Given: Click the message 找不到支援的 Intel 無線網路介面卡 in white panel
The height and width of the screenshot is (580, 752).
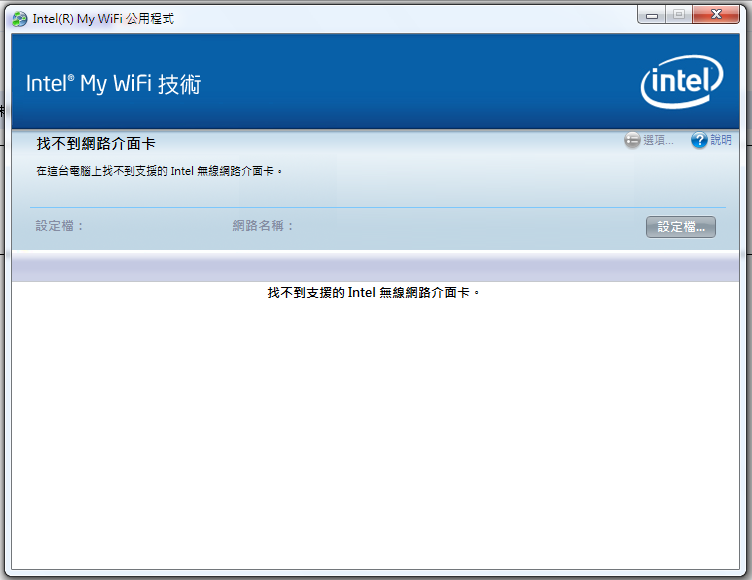Looking at the screenshot, I should pos(373,293).
